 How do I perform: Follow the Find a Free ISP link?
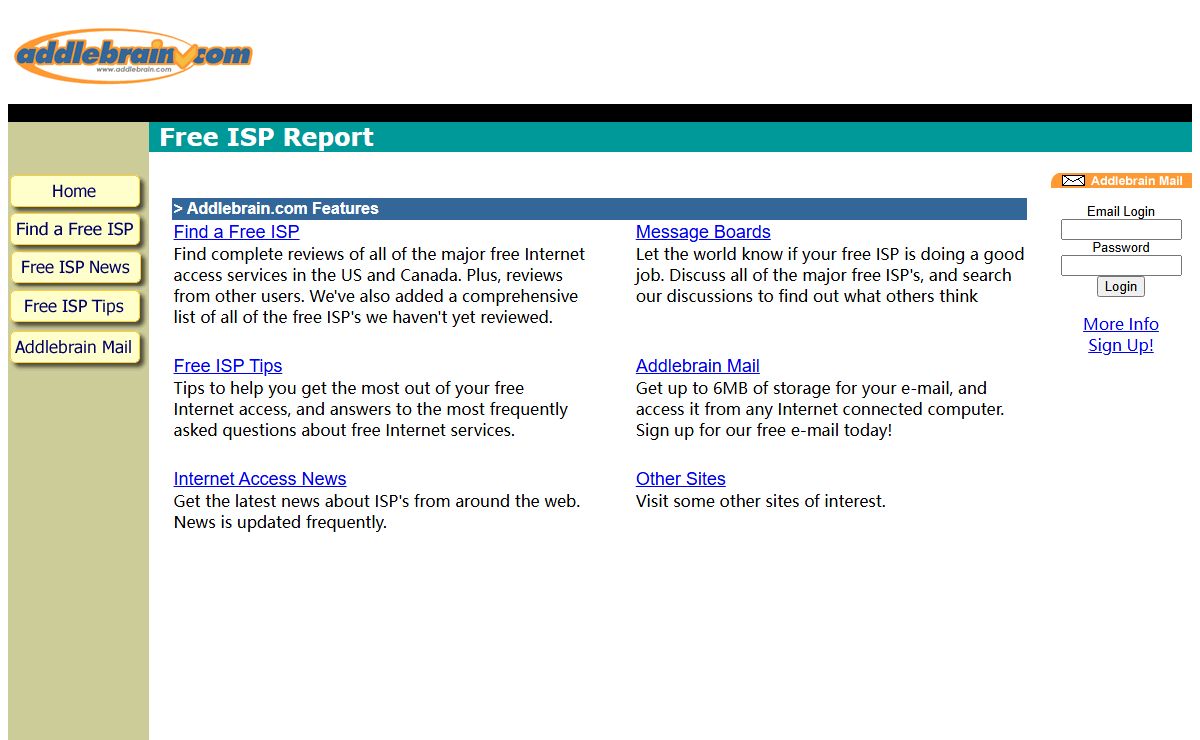click(236, 232)
